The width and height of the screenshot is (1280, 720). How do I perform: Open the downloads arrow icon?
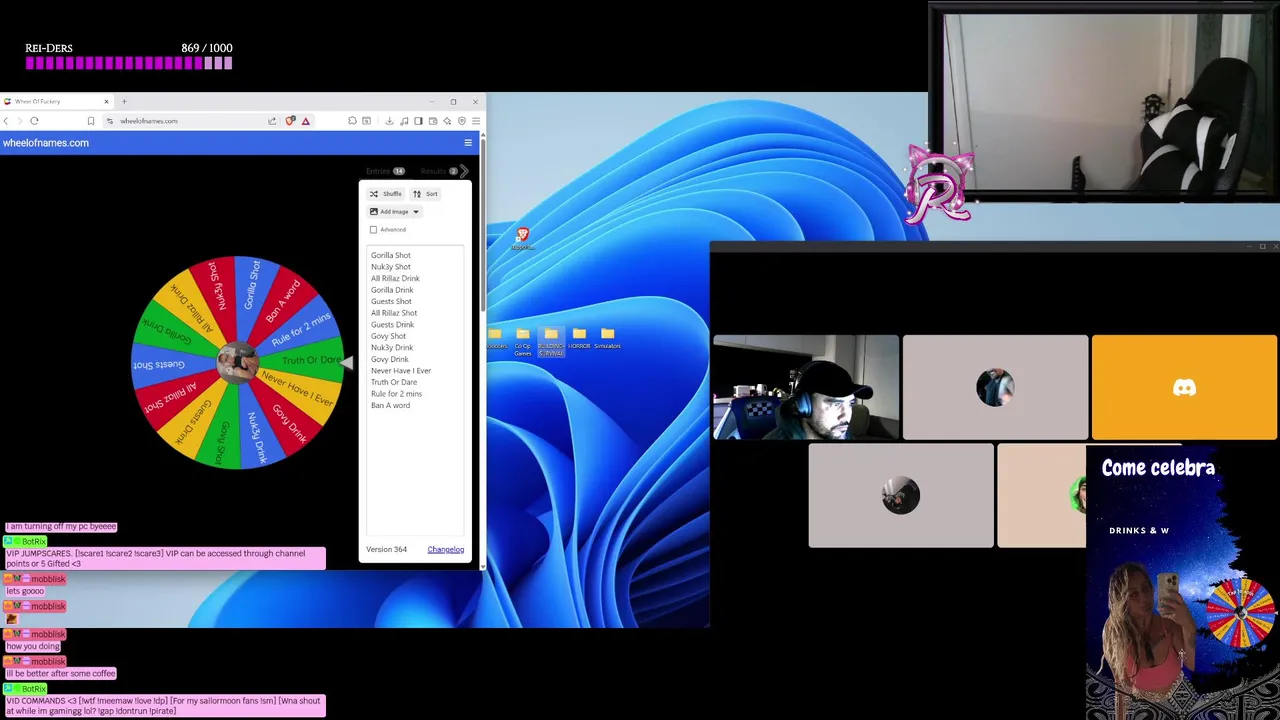(389, 121)
